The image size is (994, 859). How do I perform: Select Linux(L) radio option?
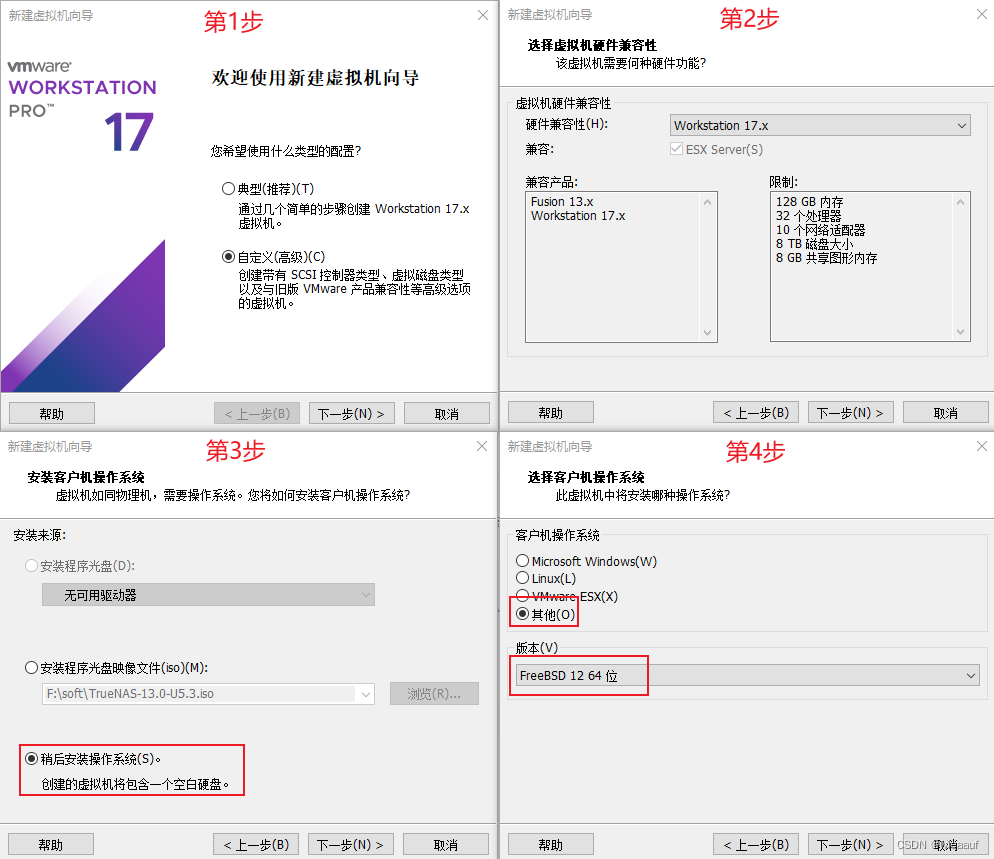[522, 578]
